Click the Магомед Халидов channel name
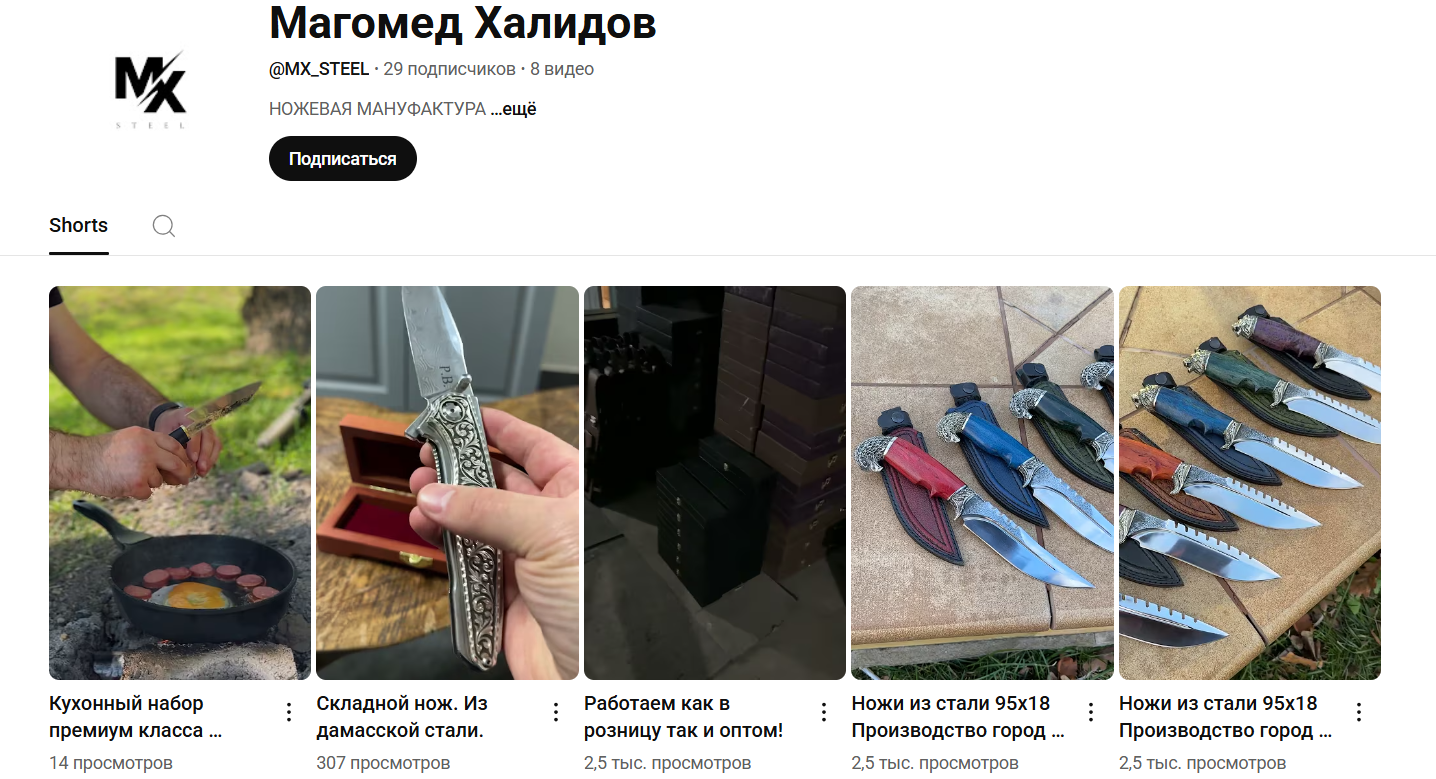1436x779 pixels. (x=463, y=22)
